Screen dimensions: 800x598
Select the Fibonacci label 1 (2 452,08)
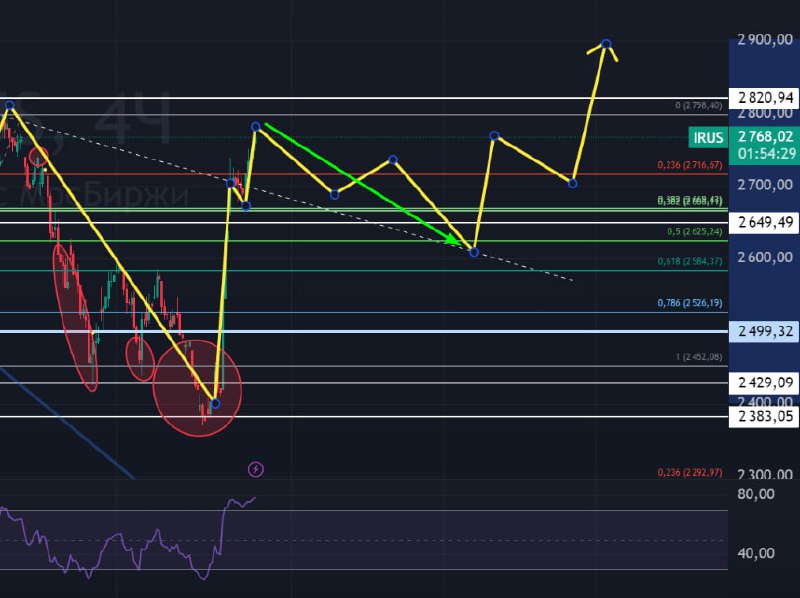[x=698, y=357]
